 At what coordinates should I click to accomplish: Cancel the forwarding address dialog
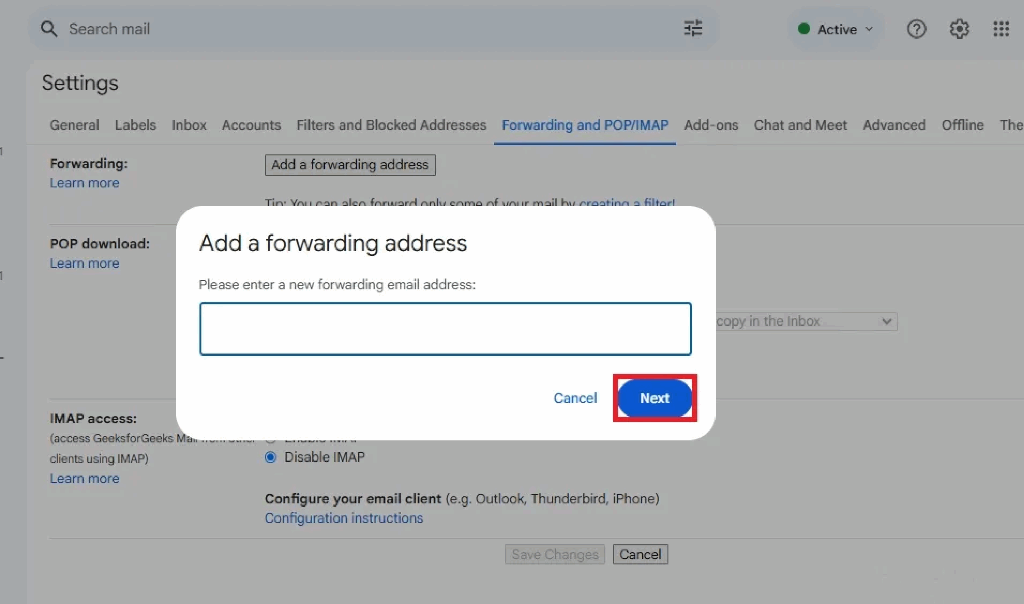(575, 398)
